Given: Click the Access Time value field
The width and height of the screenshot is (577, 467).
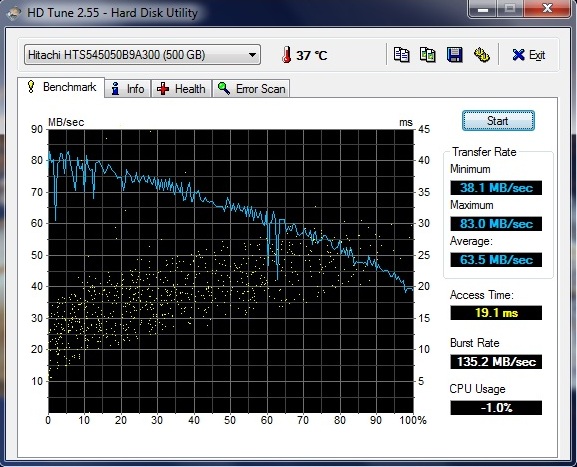Looking at the screenshot, I should [496, 313].
